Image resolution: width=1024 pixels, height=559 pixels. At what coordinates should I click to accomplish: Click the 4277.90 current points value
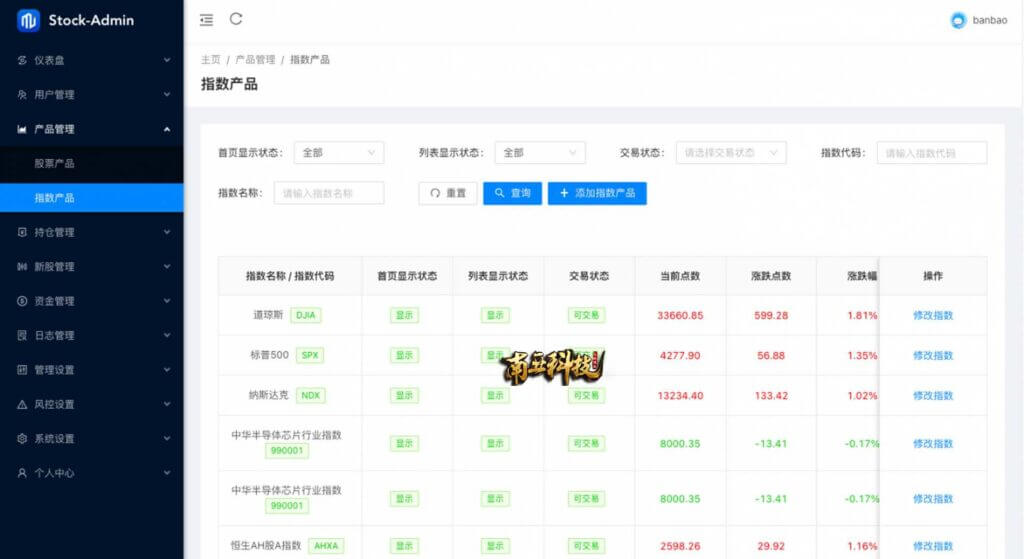click(x=680, y=356)
